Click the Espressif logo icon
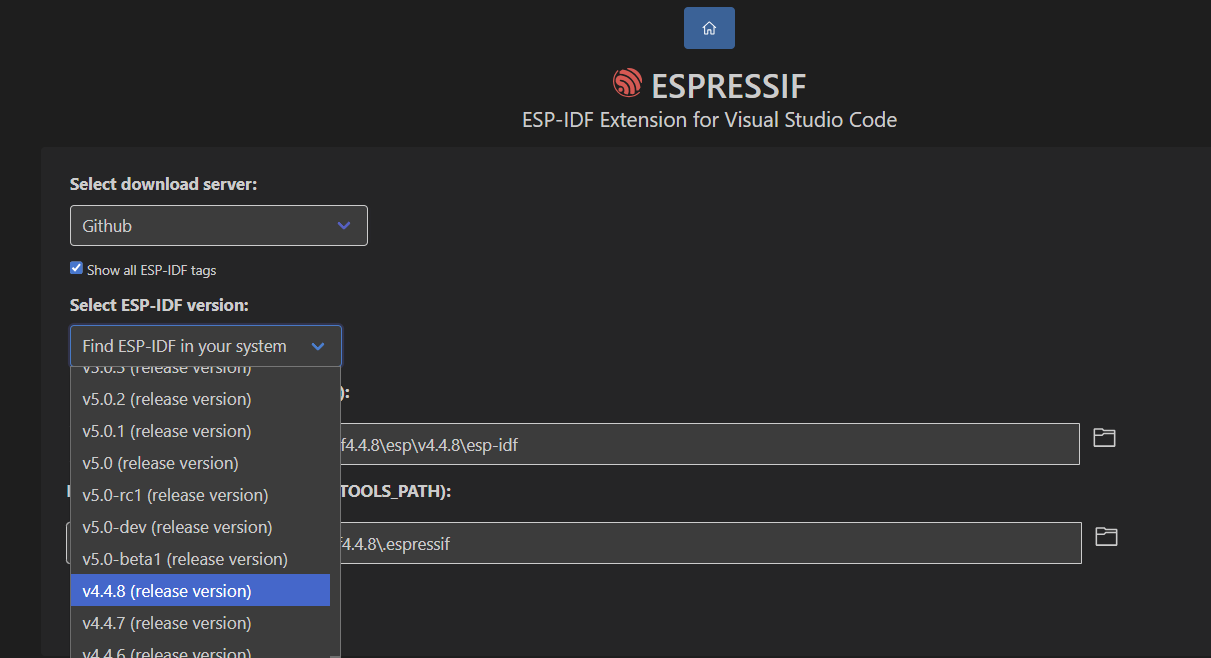This screenshot has width=1211, height=658. click(x=627, y=84)
